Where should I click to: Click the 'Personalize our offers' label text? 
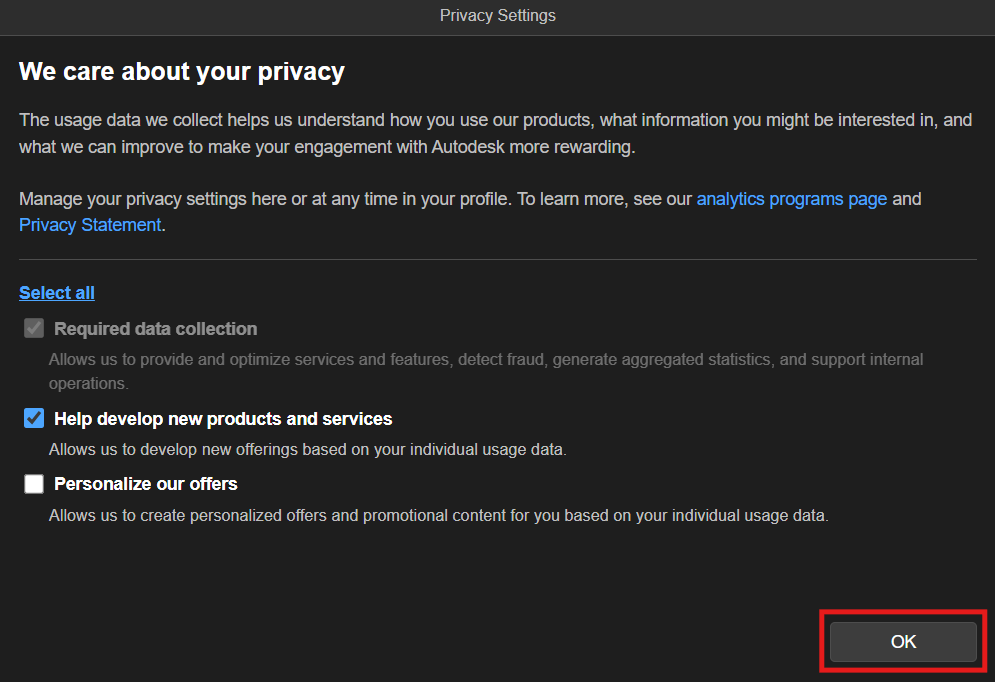tap(145, 483)
